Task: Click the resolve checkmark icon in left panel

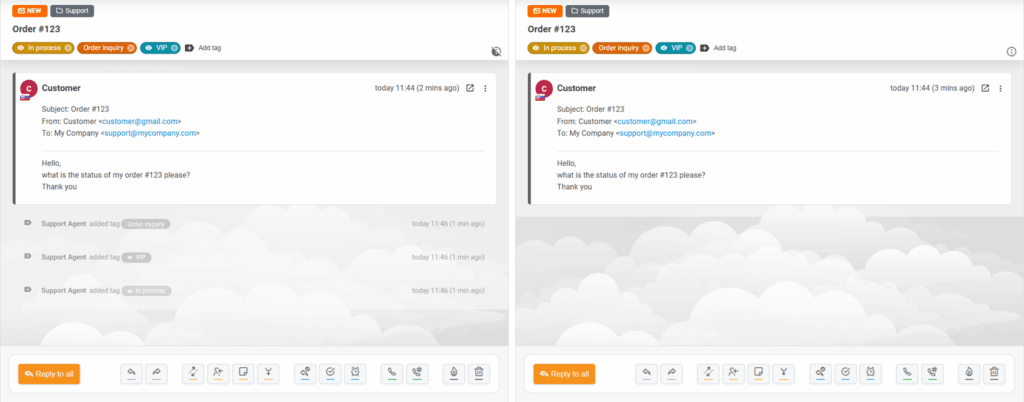Action: coord(330,373)
